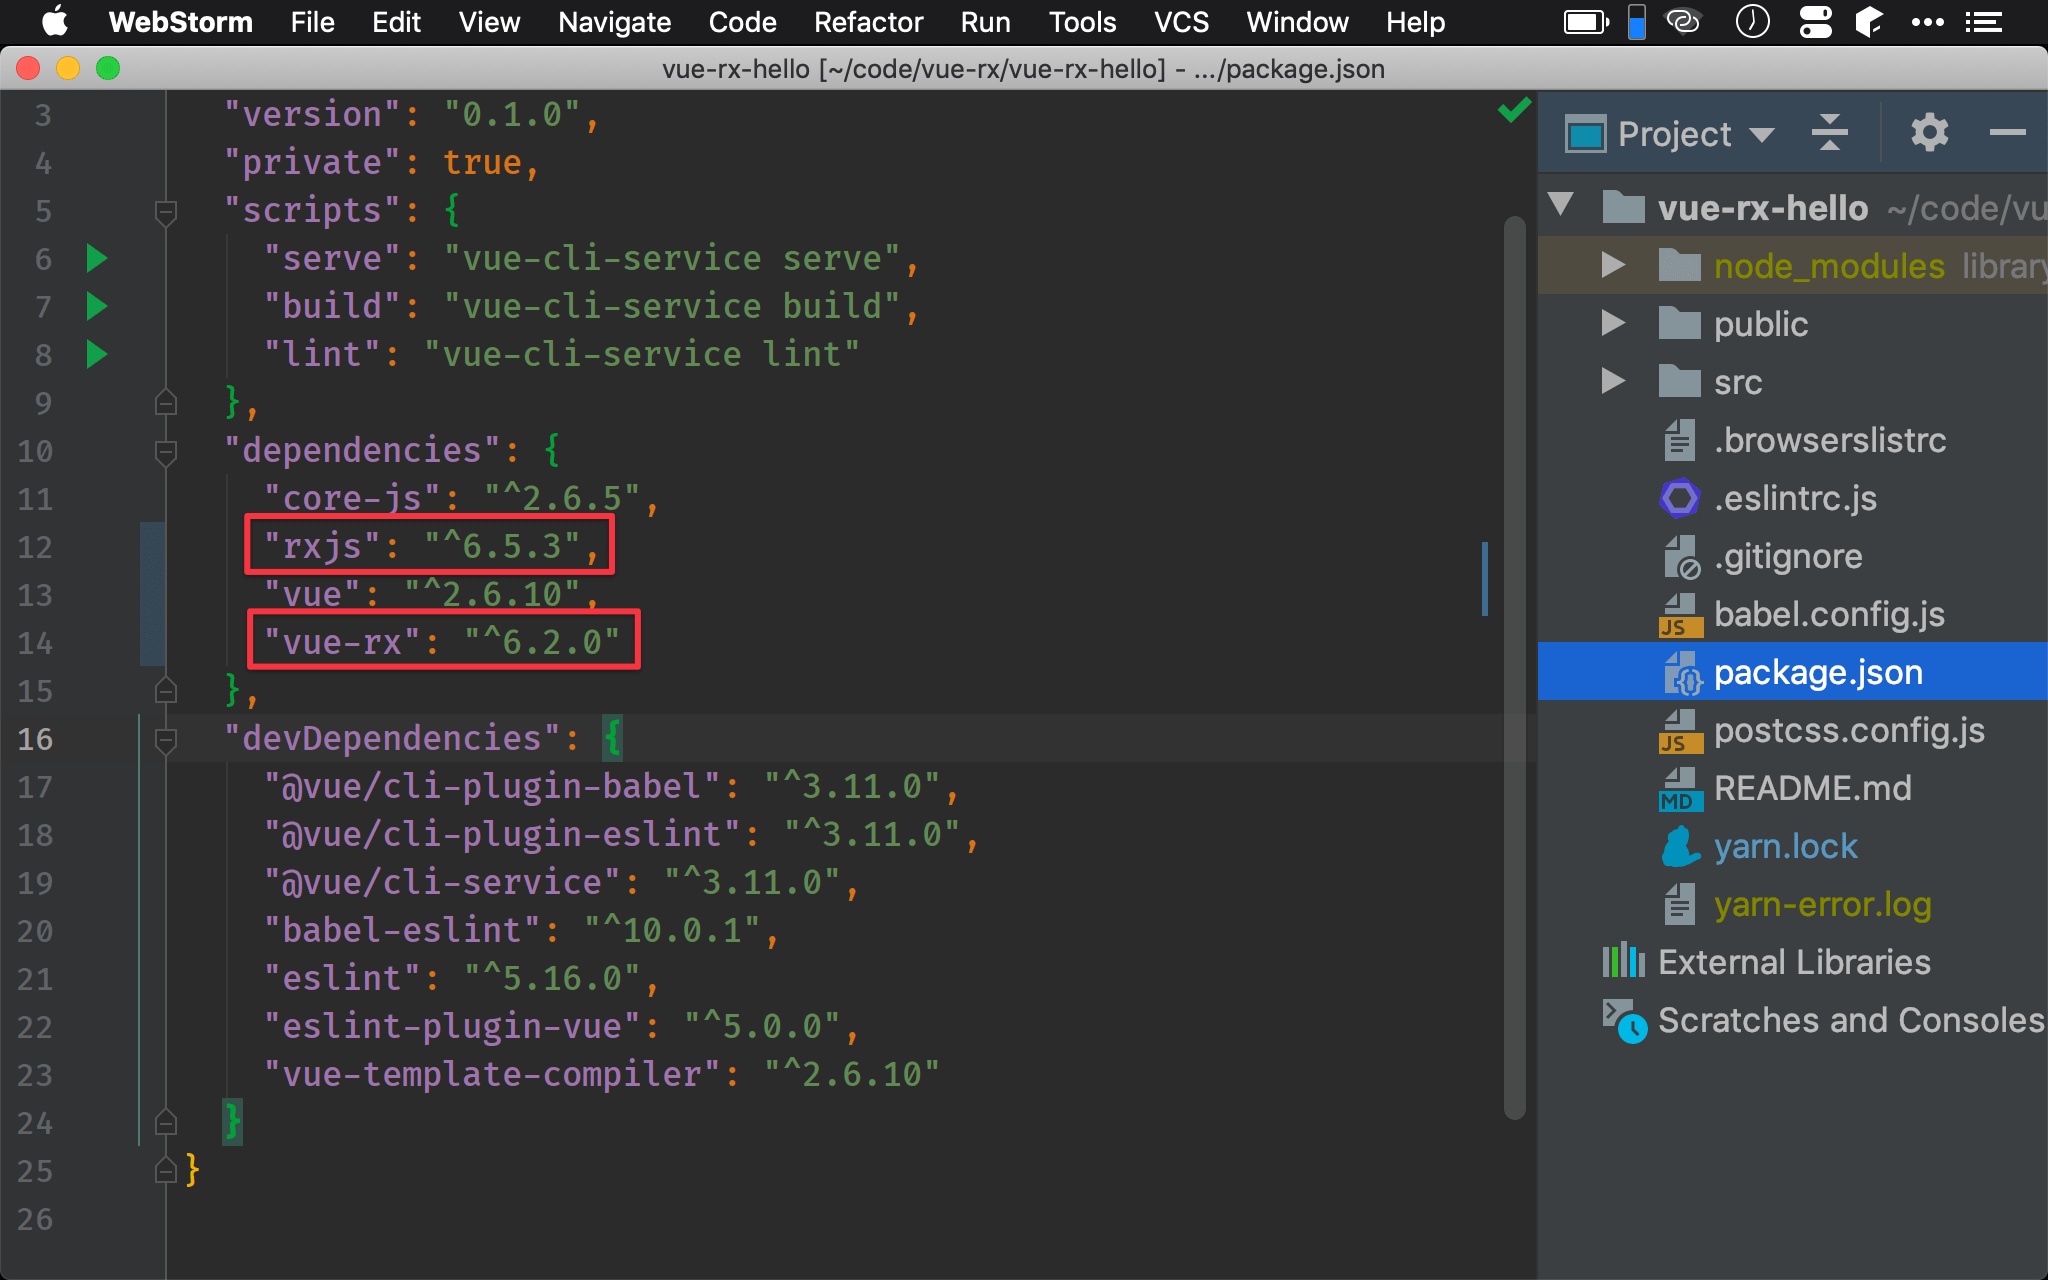Screen dimensions: 2048x1280
Task: Click the Scratches and Consoles icon
Action: coord(1624,1020)
